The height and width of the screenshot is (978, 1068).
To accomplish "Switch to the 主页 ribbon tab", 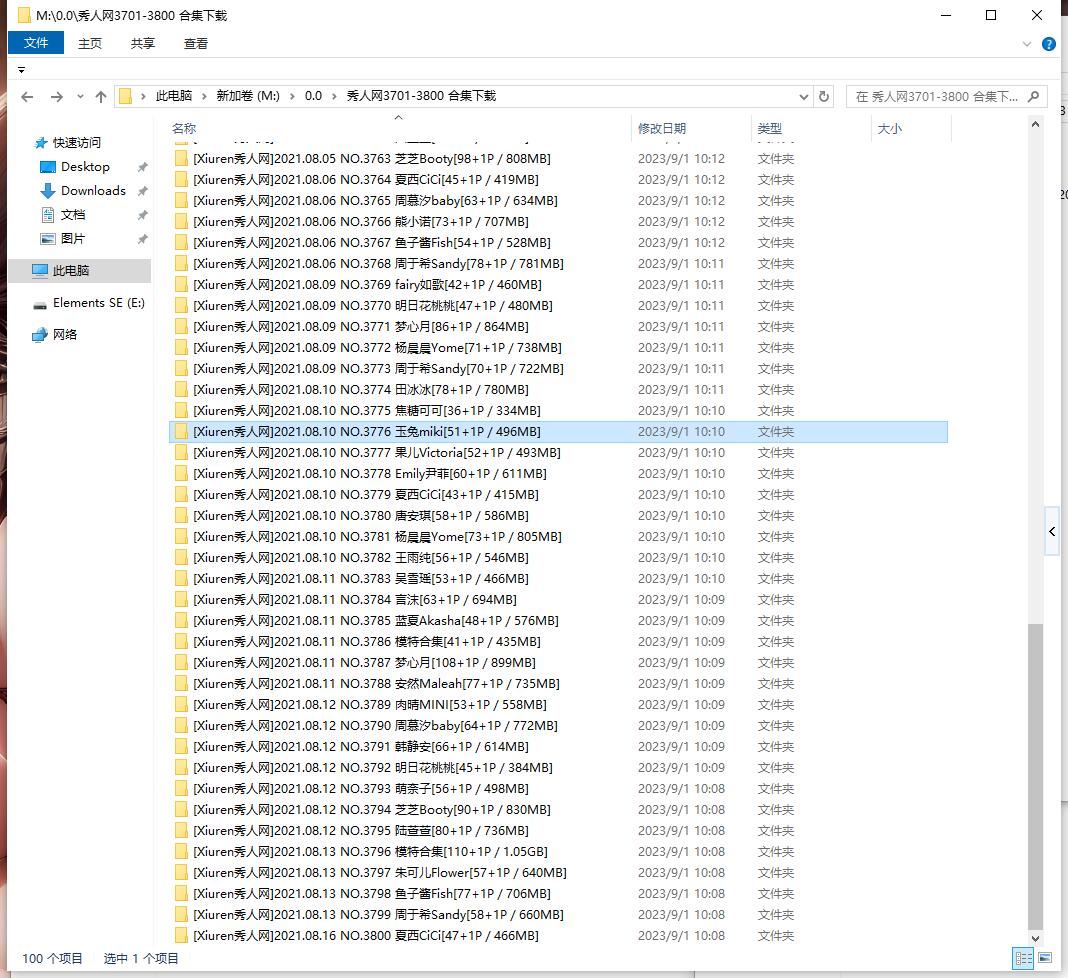I will tap(89, 44).
